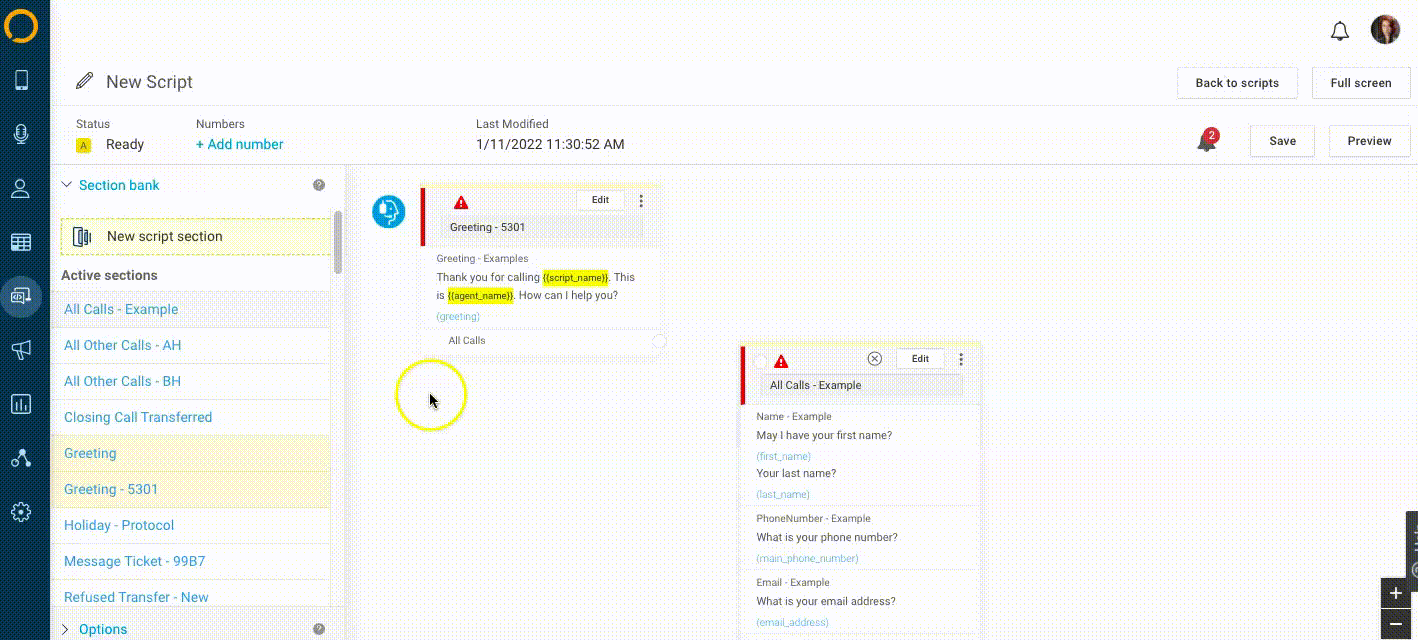The height and width of the screenshot is (640, 1418).
Task: Click the Back to scripts button
Action: pos(1237,83)
